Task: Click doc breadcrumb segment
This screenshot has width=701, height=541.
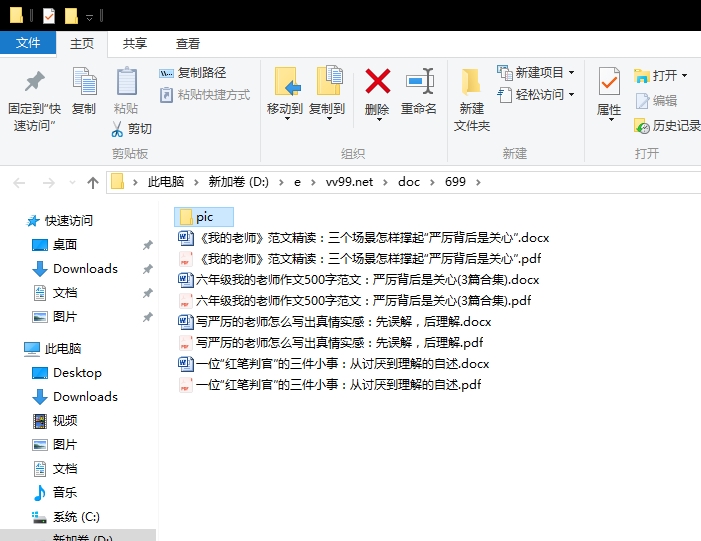Action: point(409,182)
